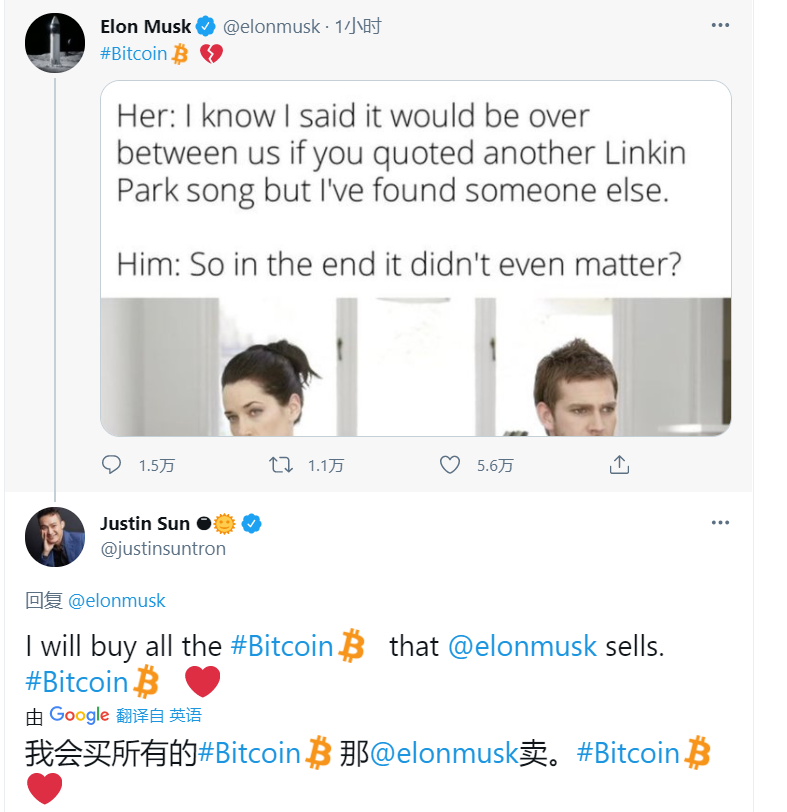The width and height of the screenshot is (787, 812).
Task: Click the reply icon under Elon Musk's tweet
Action: (x=112, y=465)
